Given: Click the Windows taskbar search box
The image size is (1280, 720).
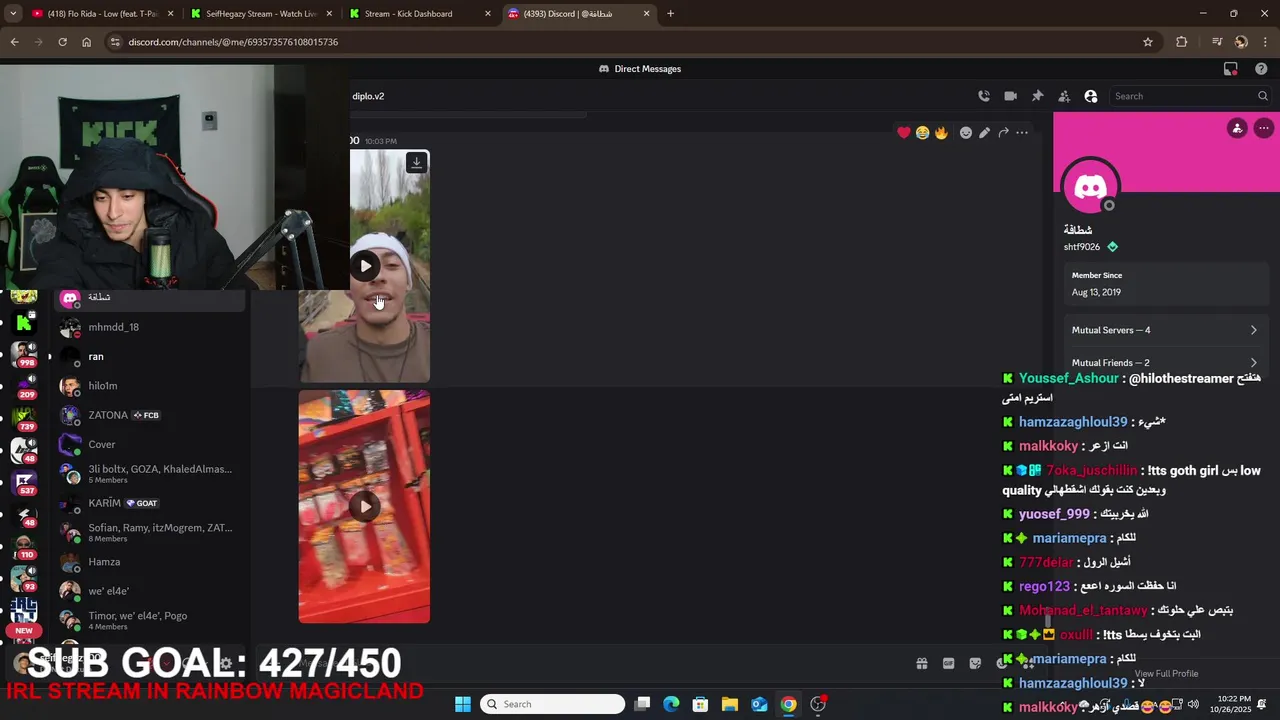Looking at the screenshot, I should (x=552, y=704).
